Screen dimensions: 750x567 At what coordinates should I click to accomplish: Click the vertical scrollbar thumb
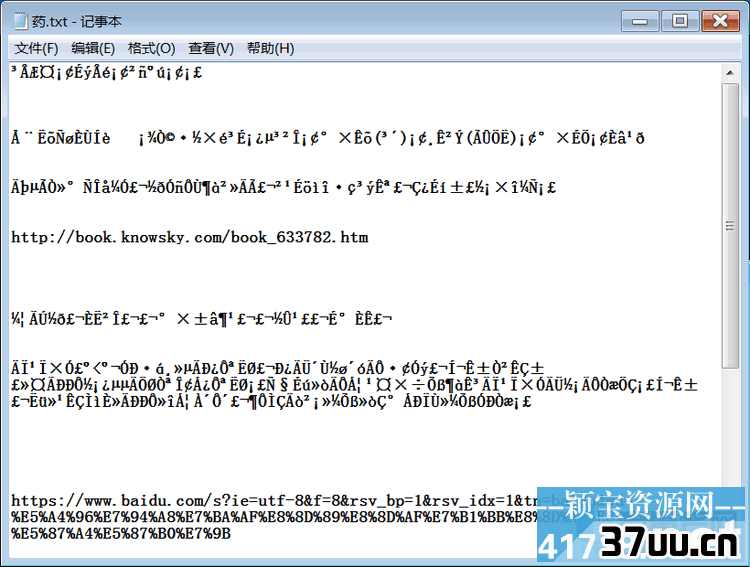click(x=730, y=226)
